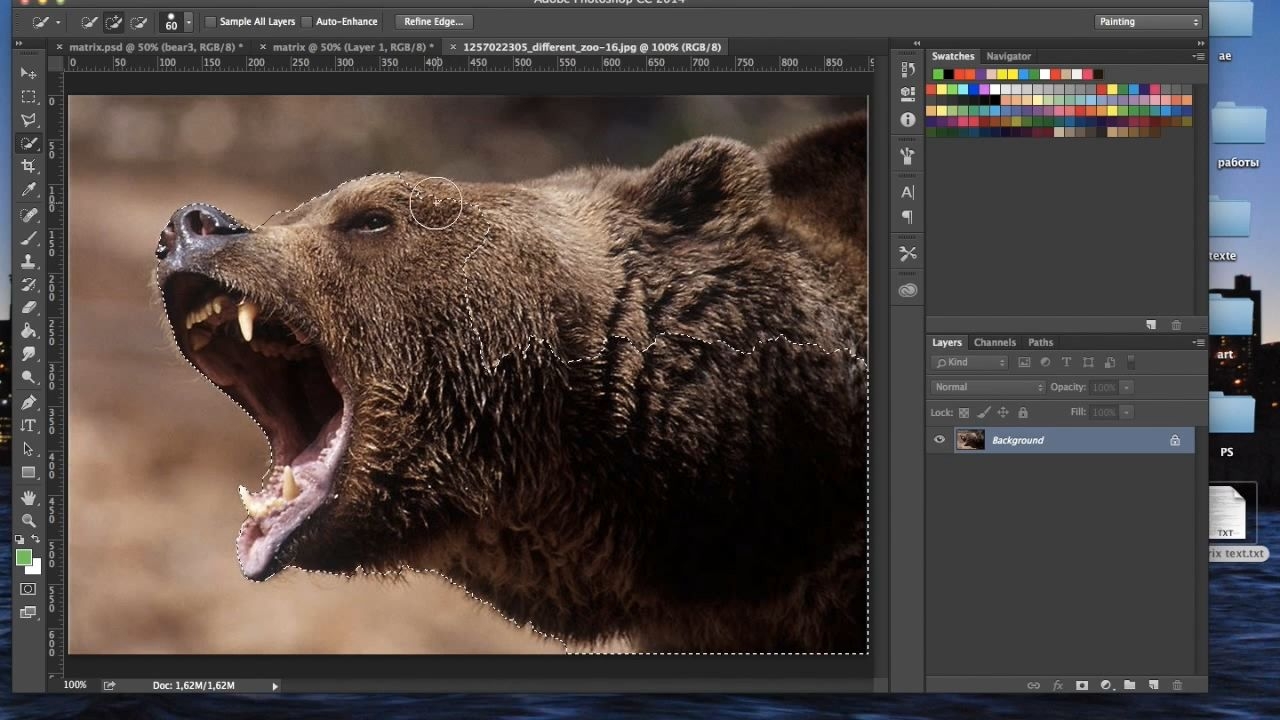Viewport: 1280px width, 720px height.
Task: Open the layer Kind filter dropdown
Action: pos(970,362)
